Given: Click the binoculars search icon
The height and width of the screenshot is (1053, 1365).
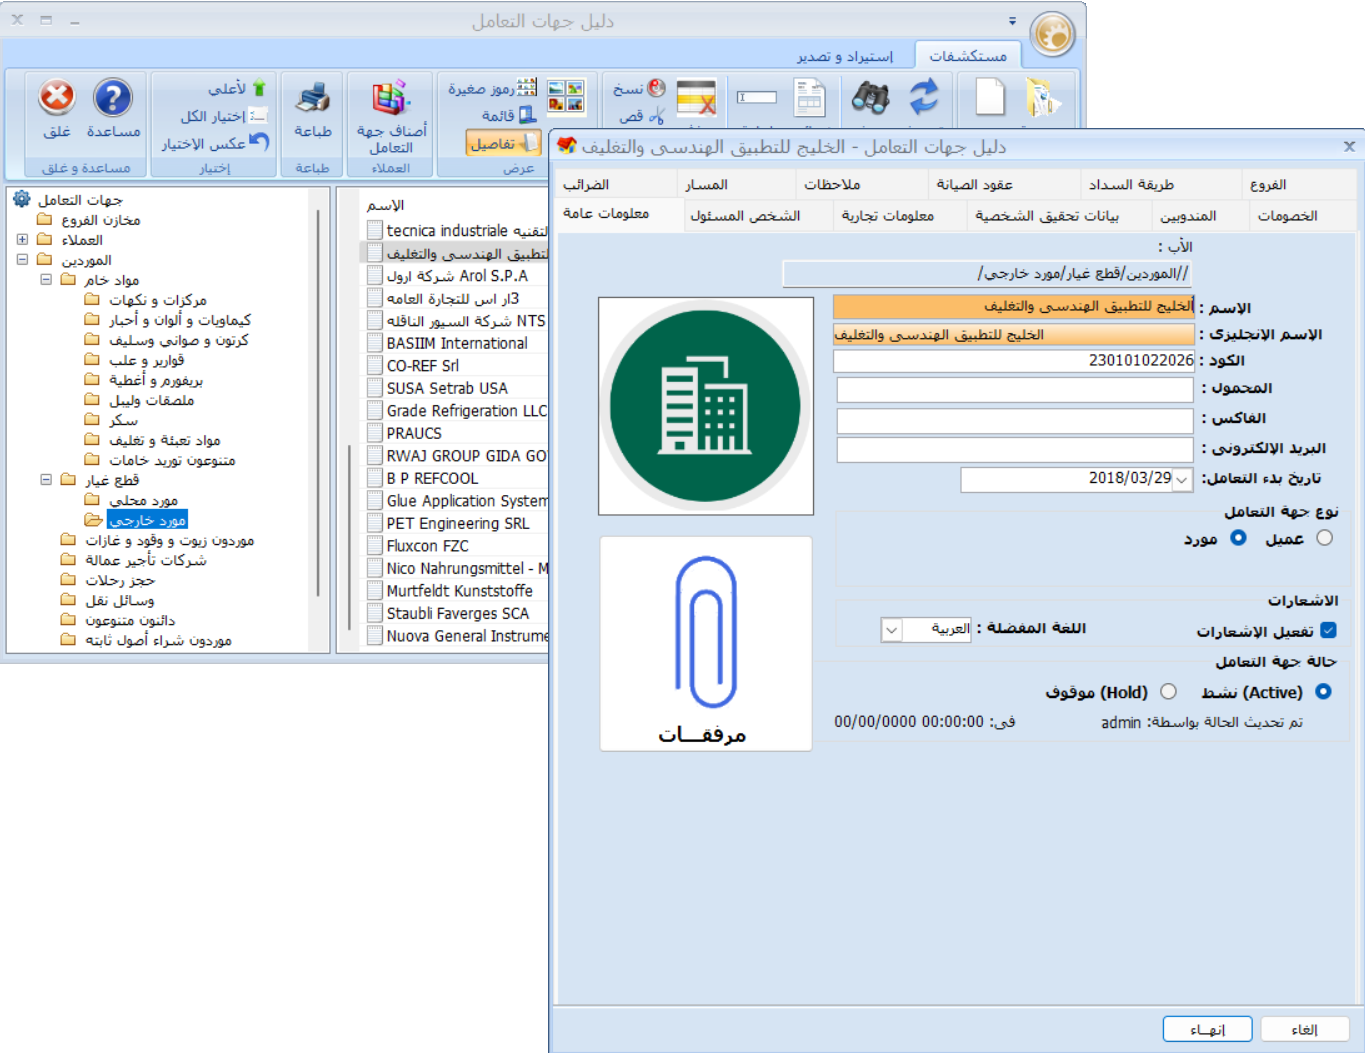Looking at the screenshot, I should click(870, 98).
